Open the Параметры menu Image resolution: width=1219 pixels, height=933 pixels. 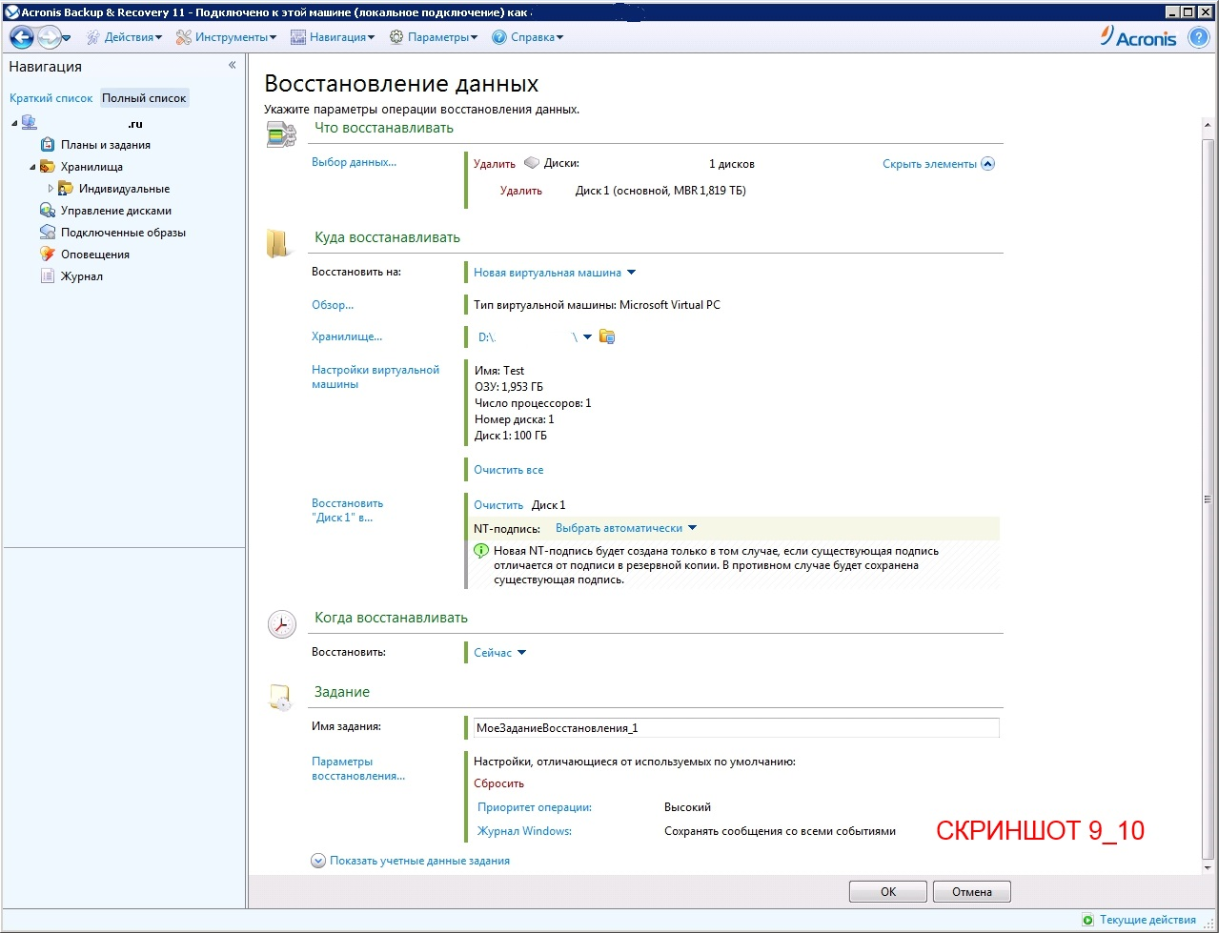coord(434,37)
